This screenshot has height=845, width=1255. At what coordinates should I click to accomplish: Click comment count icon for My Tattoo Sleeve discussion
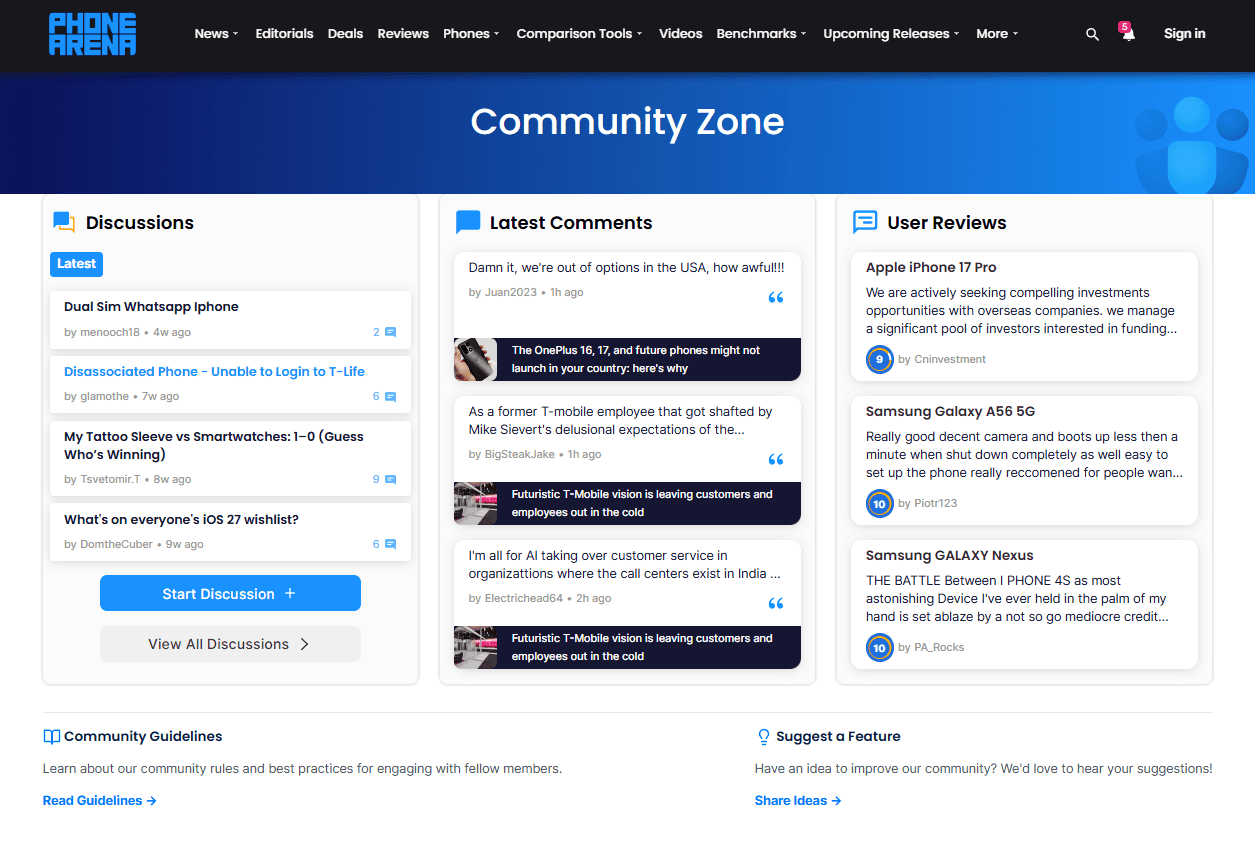[x=391, y=480]
